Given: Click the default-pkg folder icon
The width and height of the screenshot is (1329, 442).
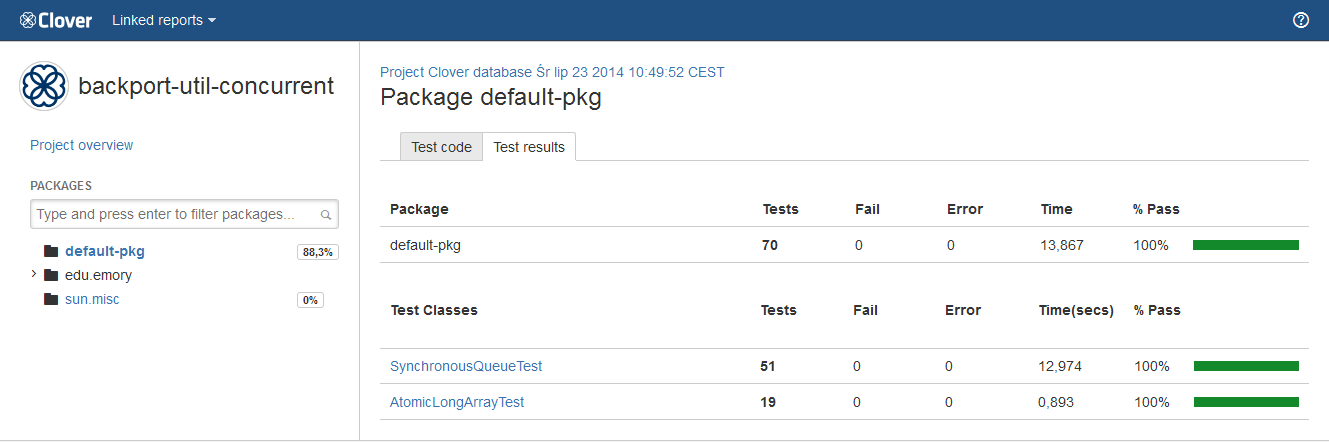Looking at the screenshot, I should 51,252.
